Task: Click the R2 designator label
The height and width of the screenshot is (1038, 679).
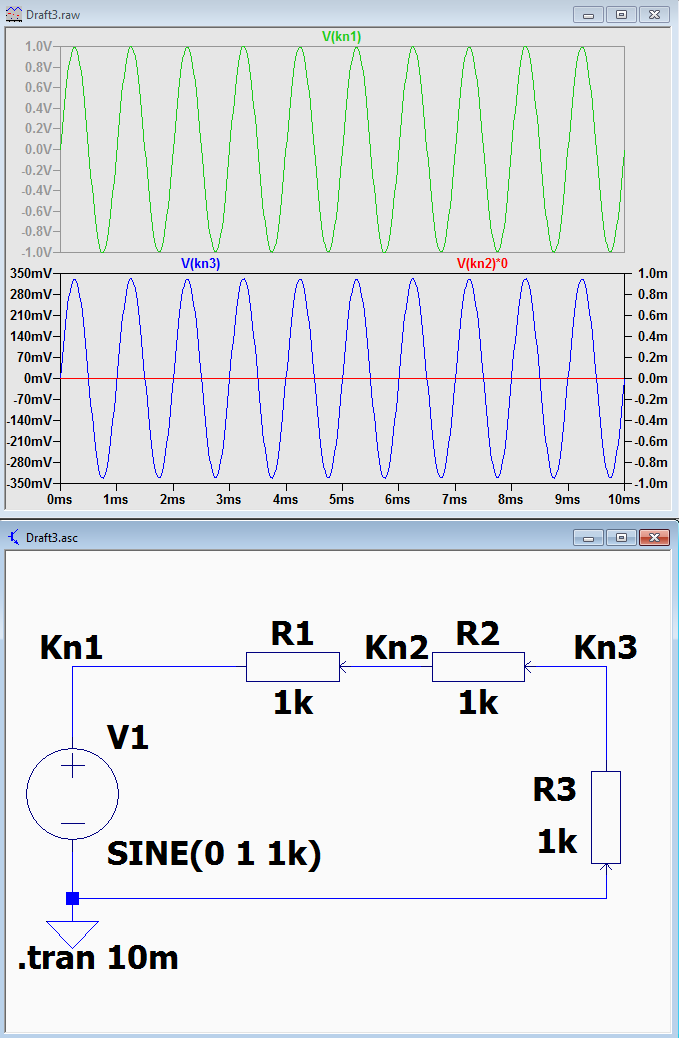Action: pyautogui.click(x=478, y=634)
